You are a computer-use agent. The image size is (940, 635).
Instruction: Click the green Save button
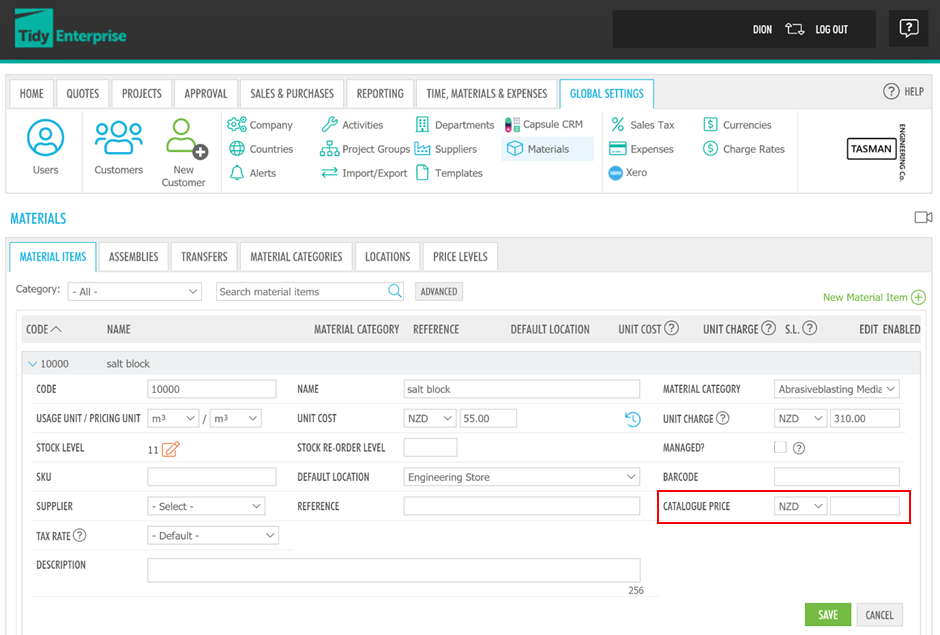click(827, 615)
